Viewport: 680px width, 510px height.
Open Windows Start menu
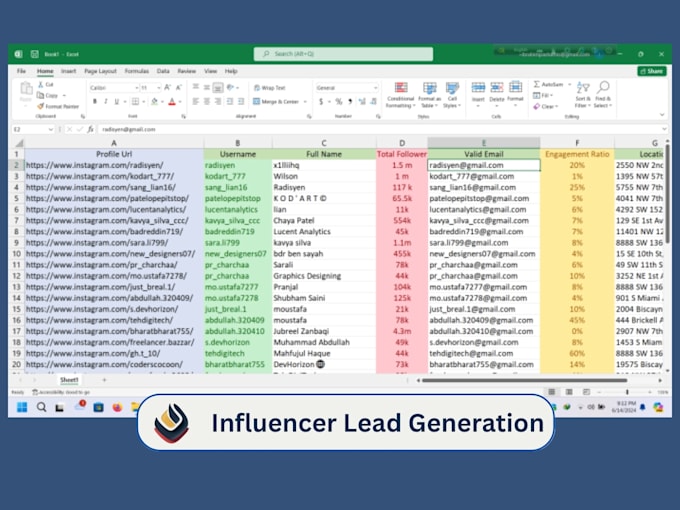tap(22, 407)
